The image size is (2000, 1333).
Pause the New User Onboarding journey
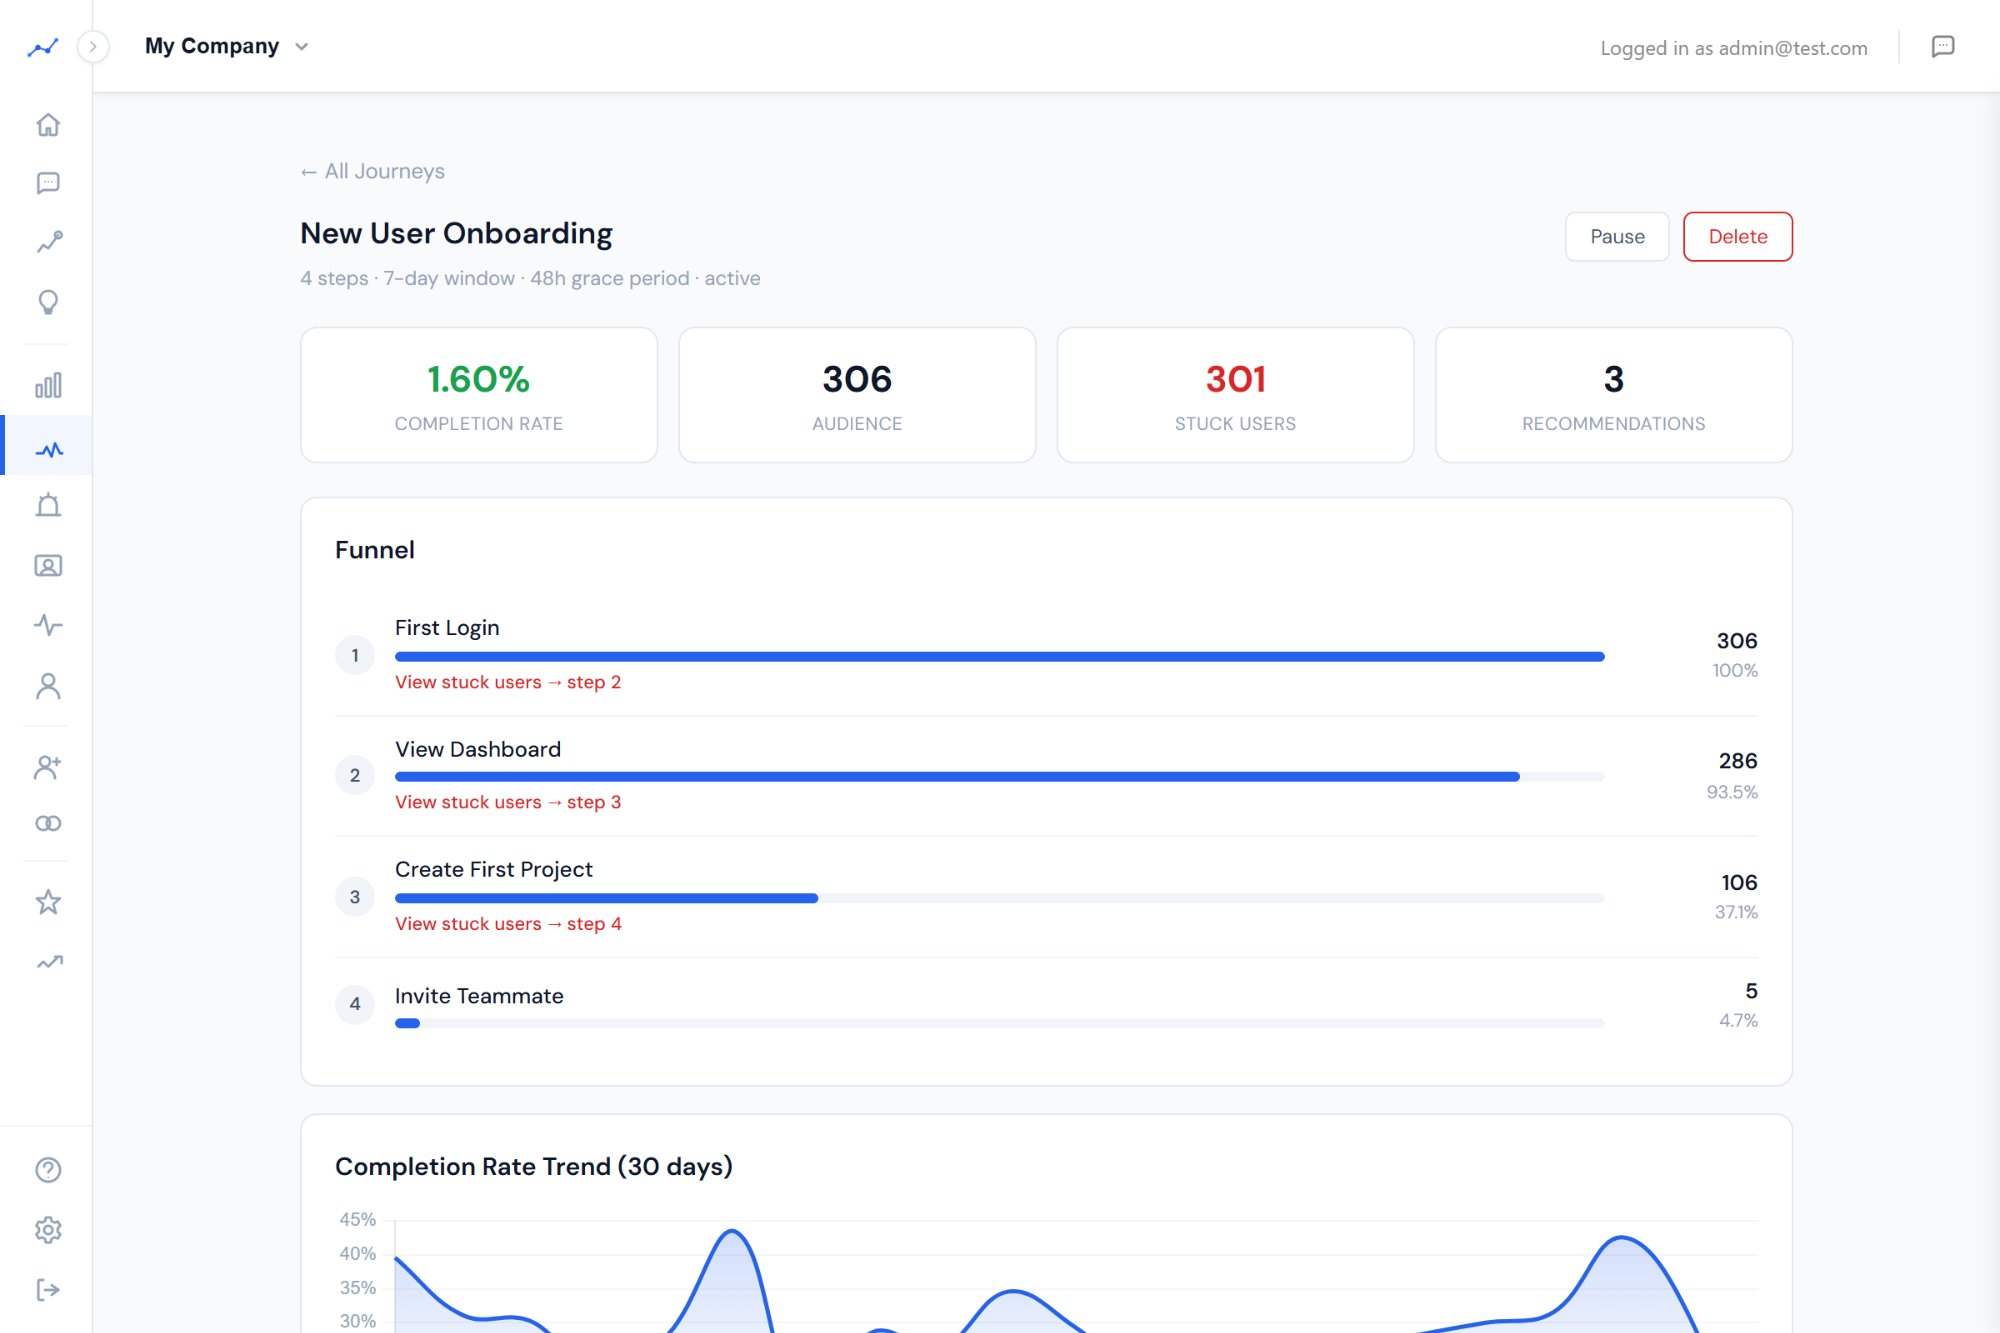pyautogui.click(x=1617, y=237)
